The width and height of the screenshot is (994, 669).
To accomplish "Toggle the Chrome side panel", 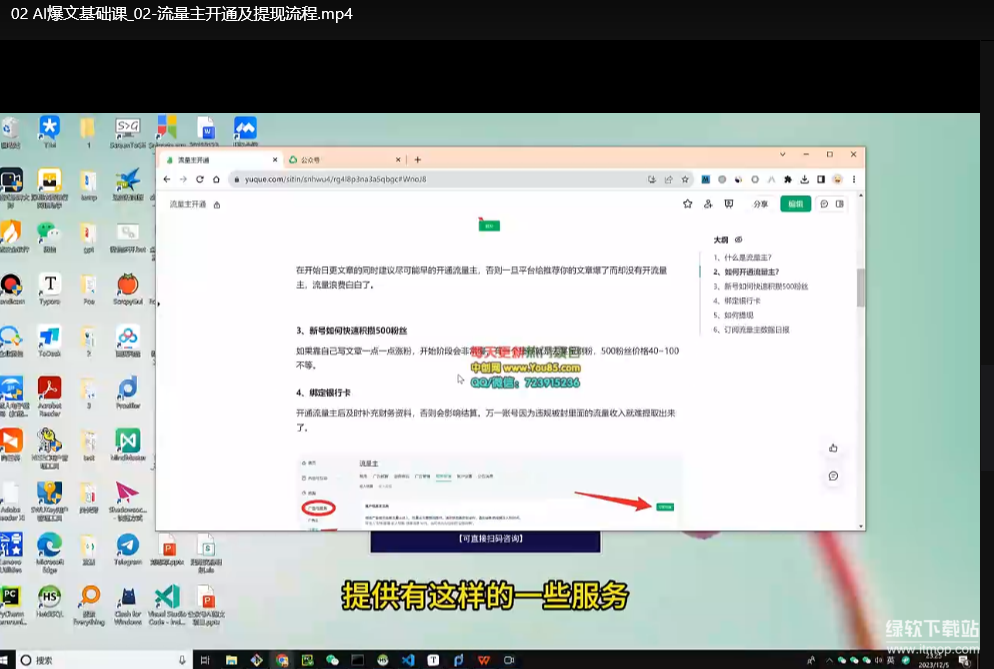I will coord(821,179).
